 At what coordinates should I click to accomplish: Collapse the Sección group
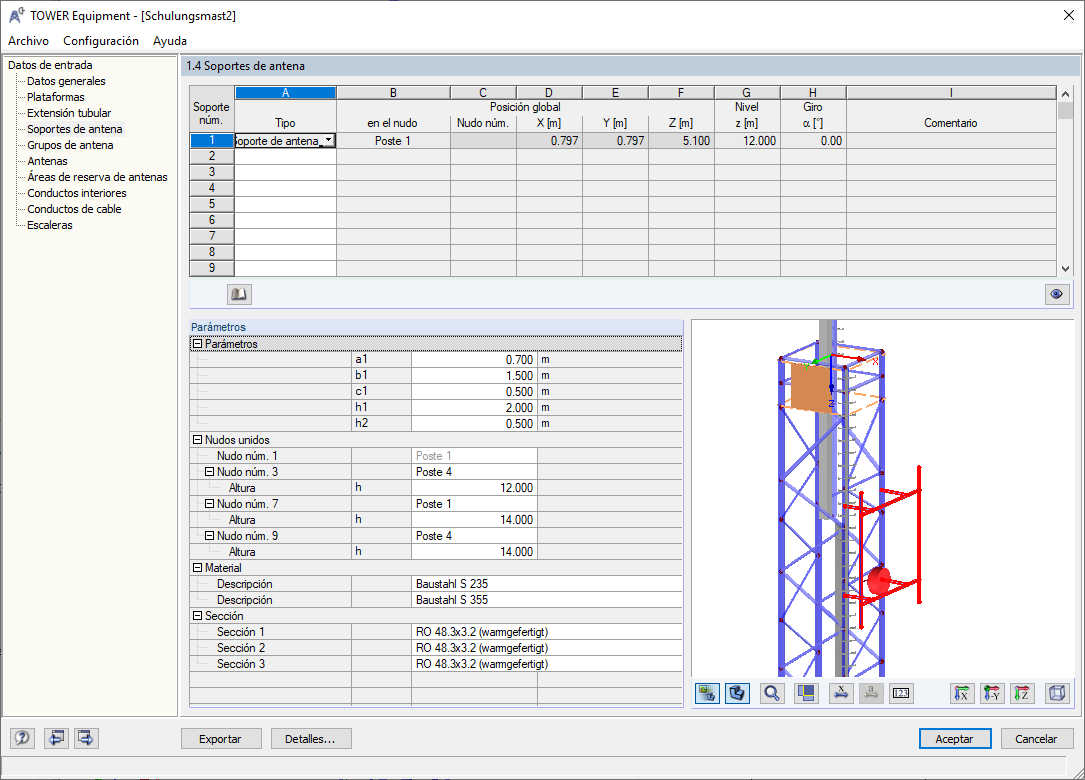[x=197, y=616]
